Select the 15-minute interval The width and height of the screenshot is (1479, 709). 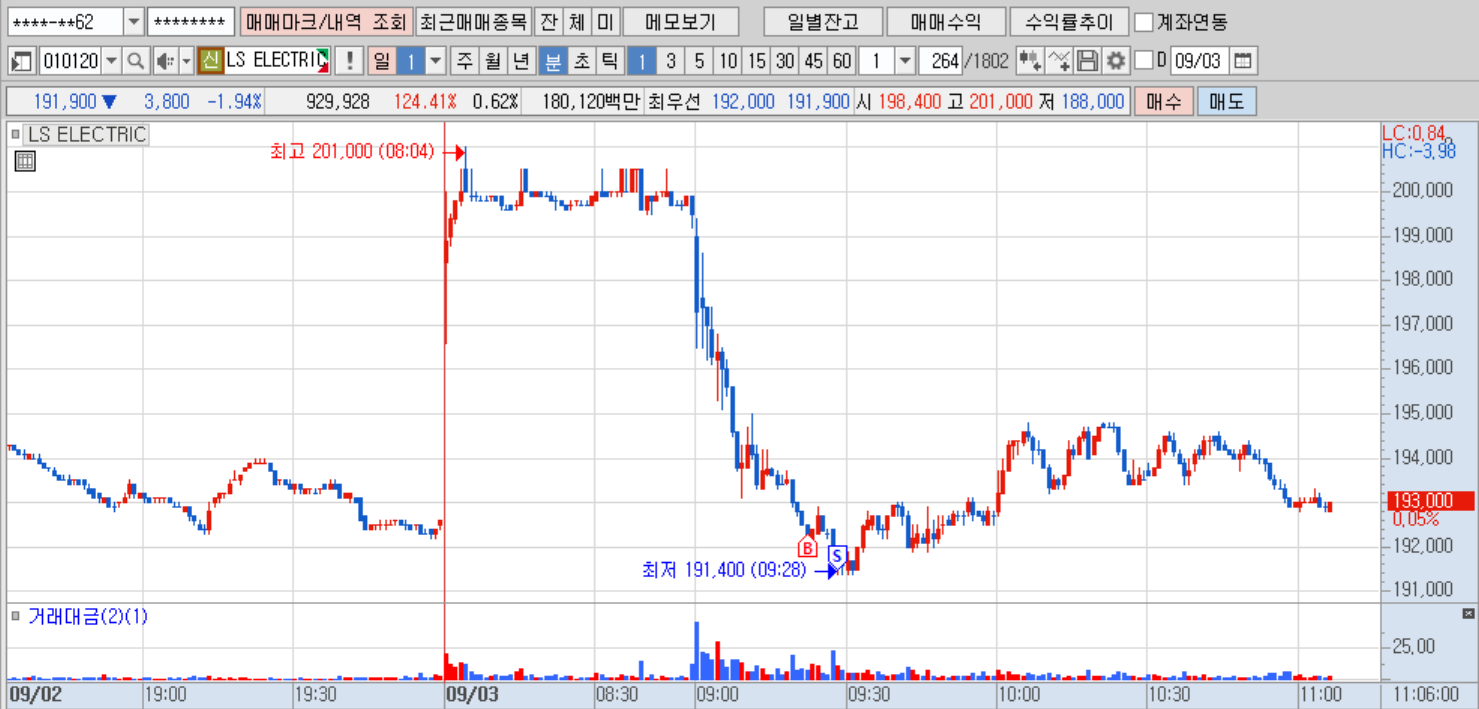click(756, 61)
